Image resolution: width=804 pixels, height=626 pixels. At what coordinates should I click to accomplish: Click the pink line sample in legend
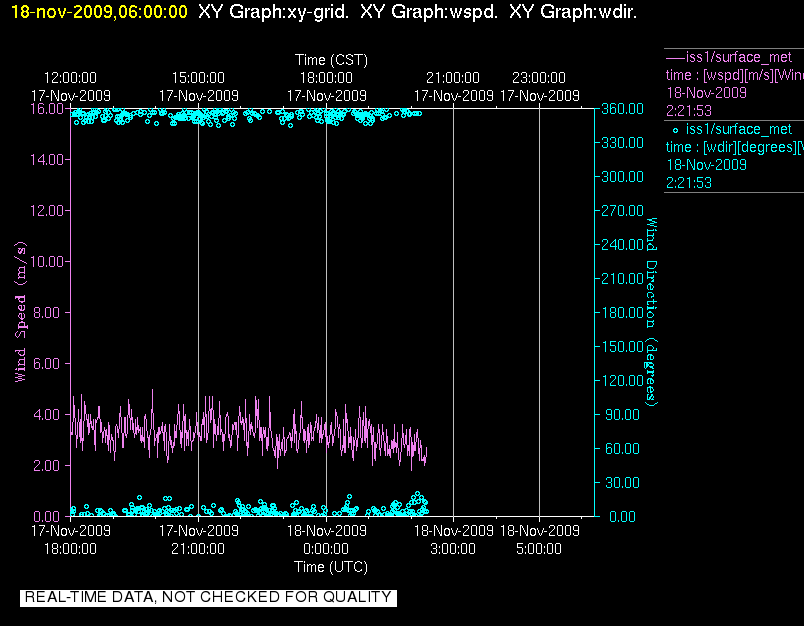point(675,57)
